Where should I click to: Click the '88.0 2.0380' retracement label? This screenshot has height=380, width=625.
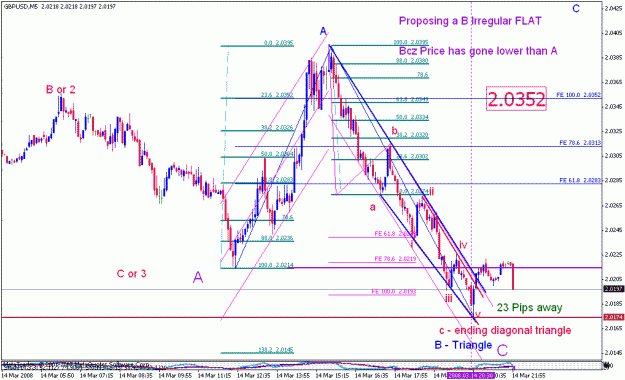pos(412,61)
